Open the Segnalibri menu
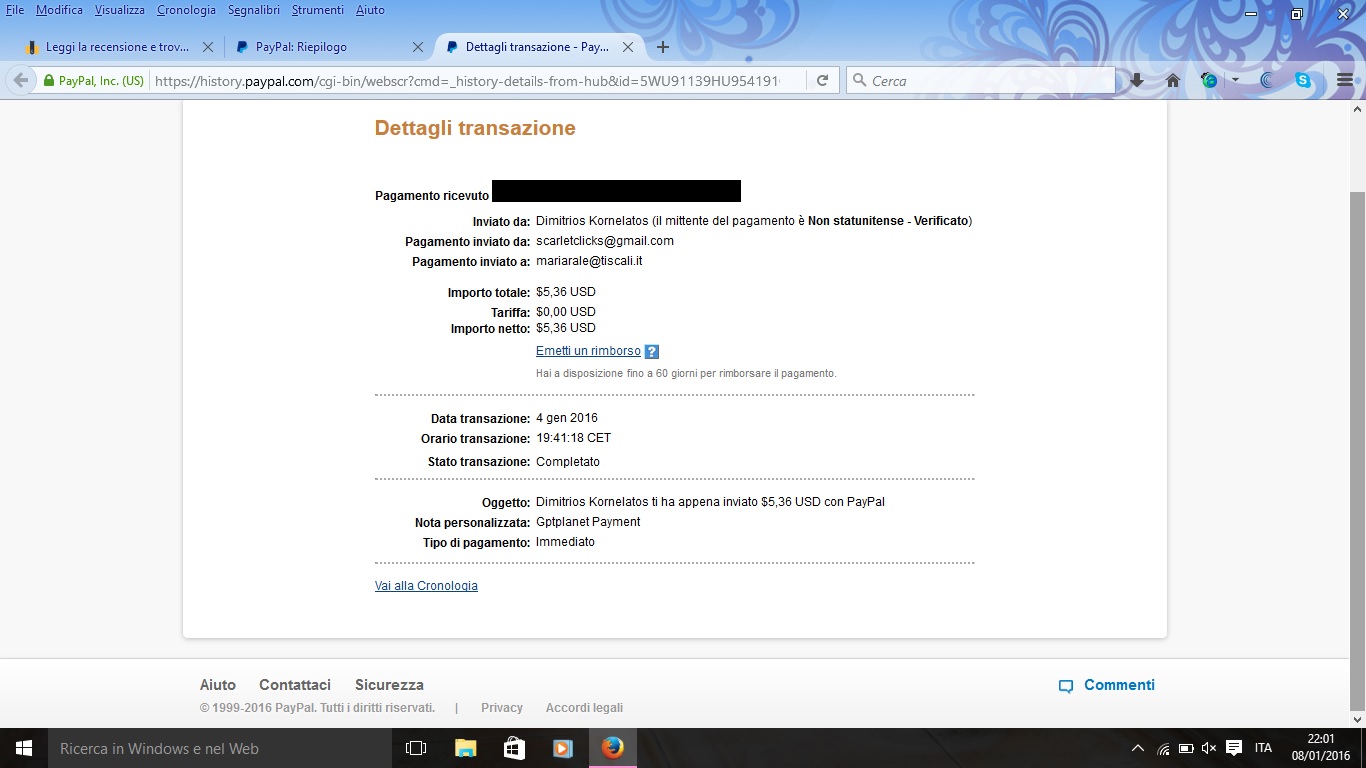The width and height of the screenshot is (1366, 768). tap(254, 10)
